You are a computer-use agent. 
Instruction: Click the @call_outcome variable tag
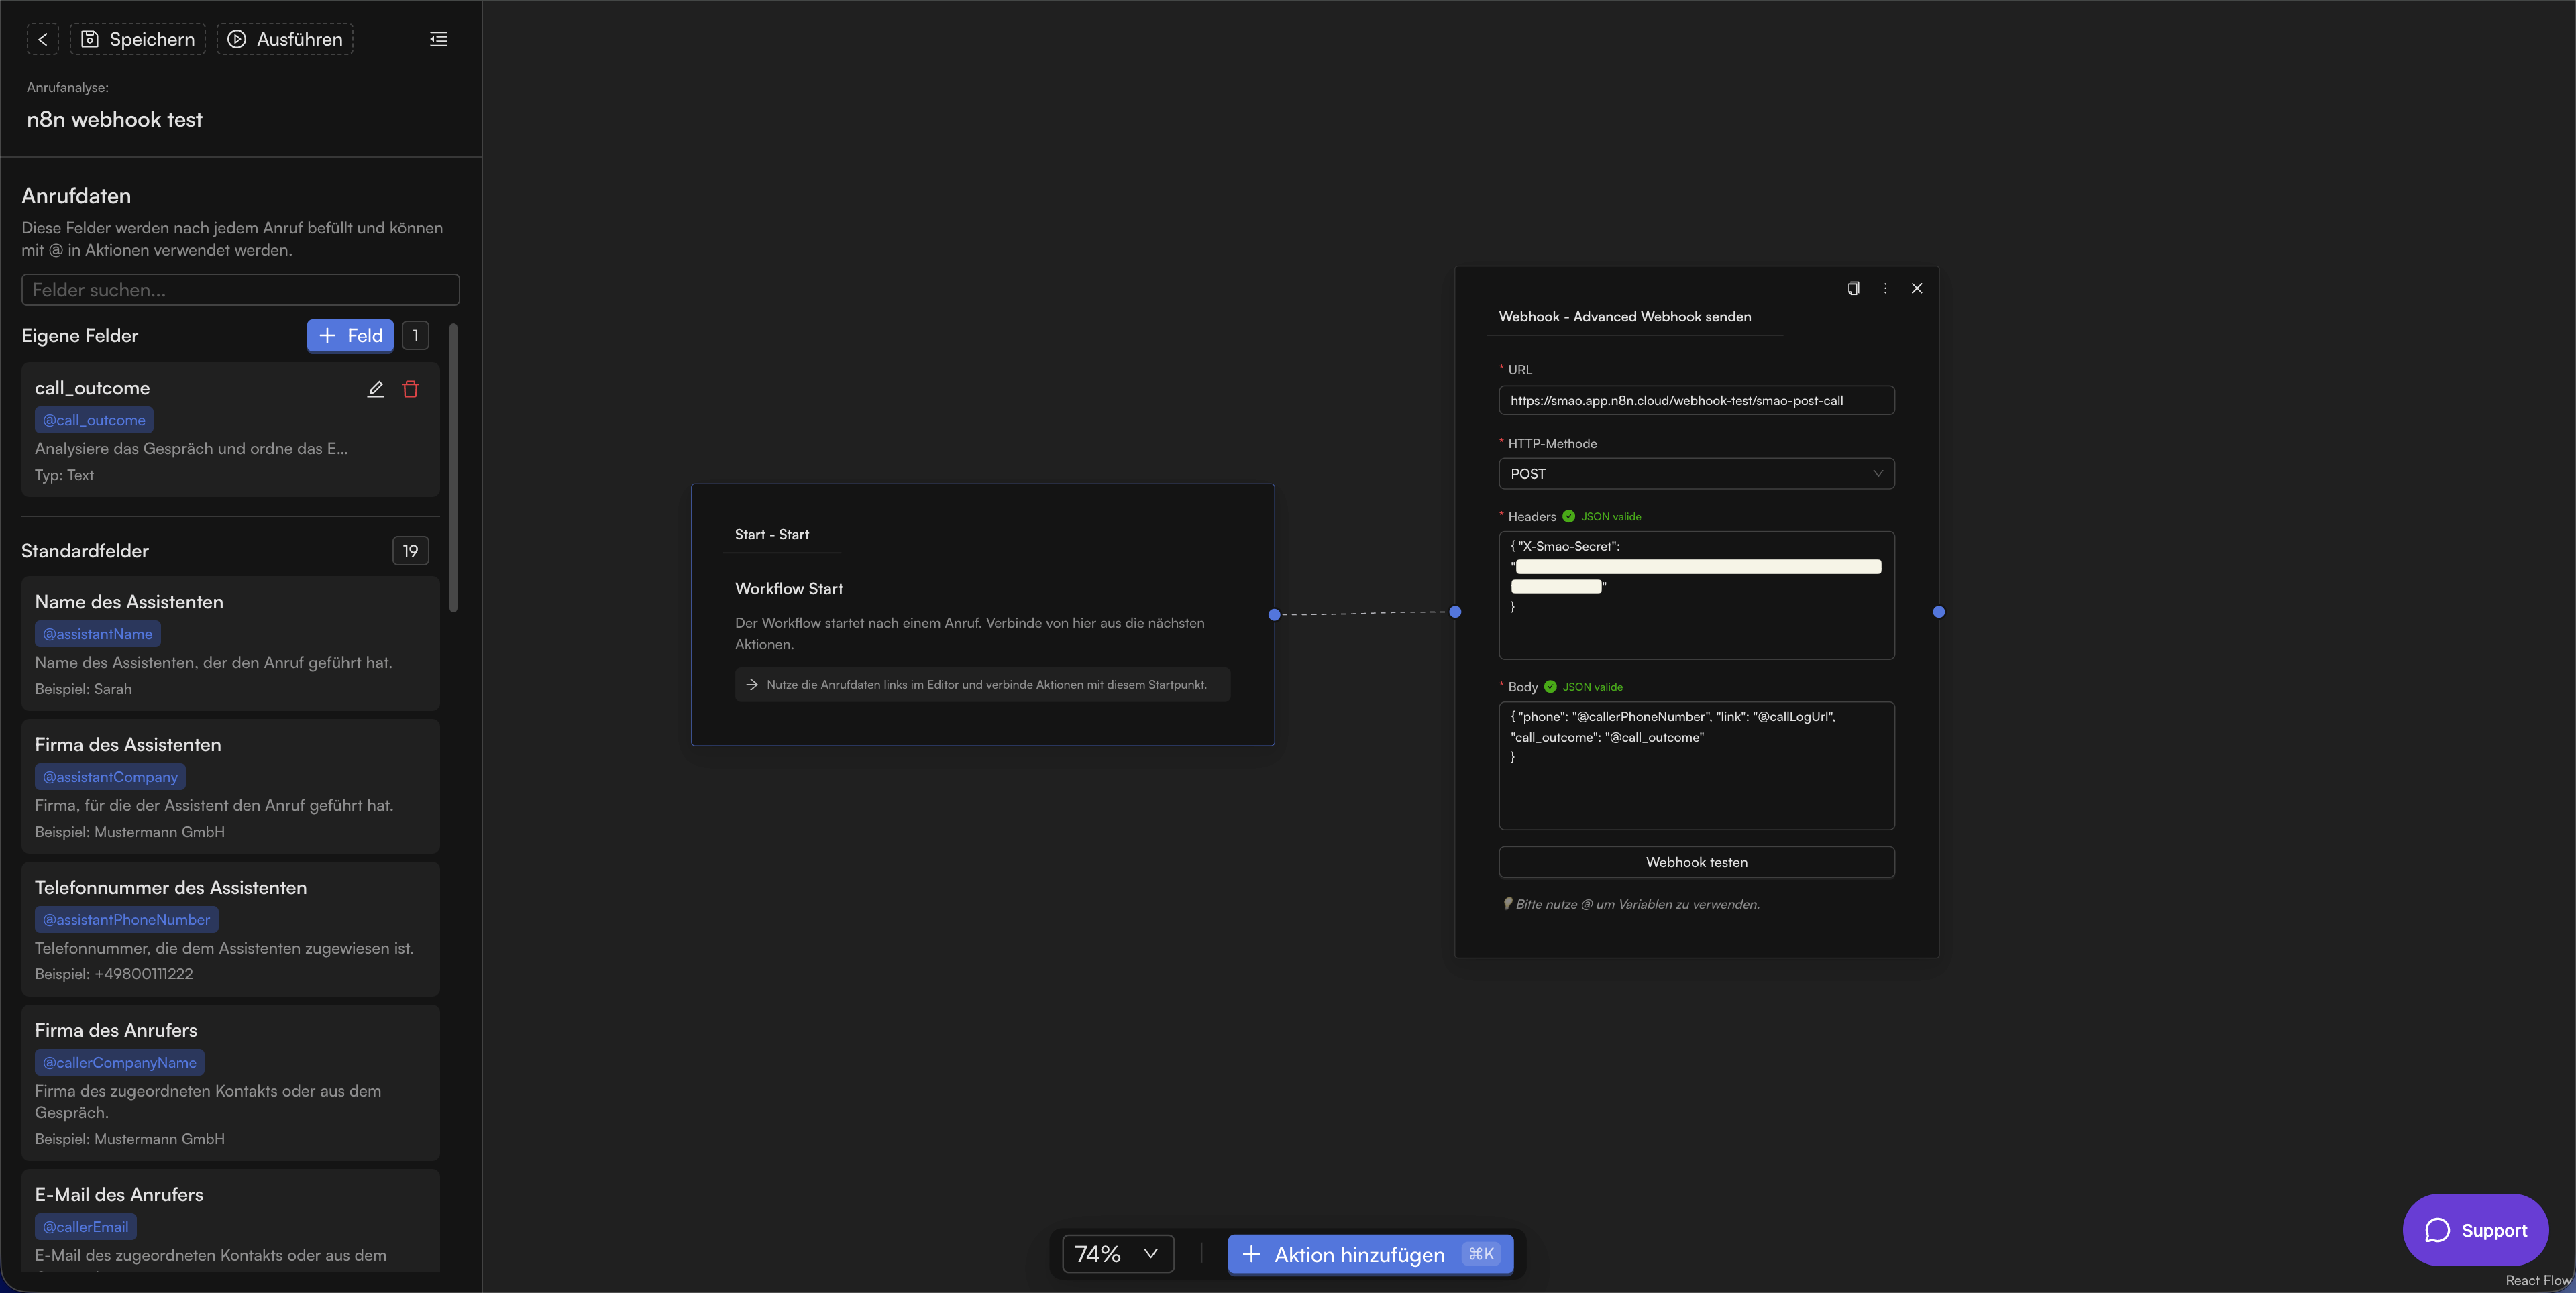point(94,420)
